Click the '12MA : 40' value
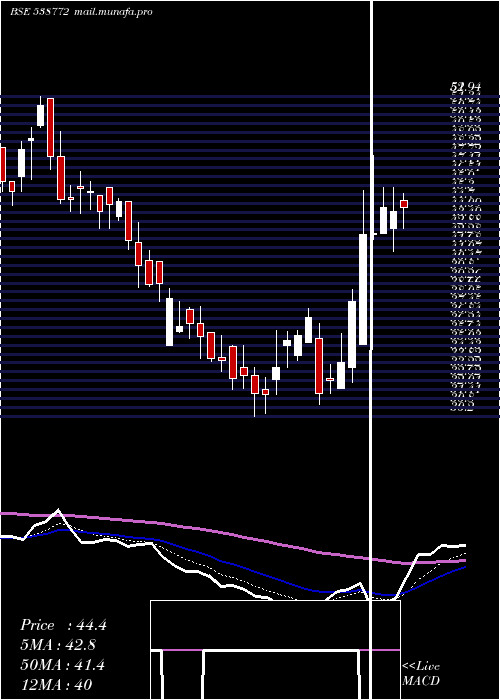This screenshot has width=500, height=700. click(x=56, y=685)
